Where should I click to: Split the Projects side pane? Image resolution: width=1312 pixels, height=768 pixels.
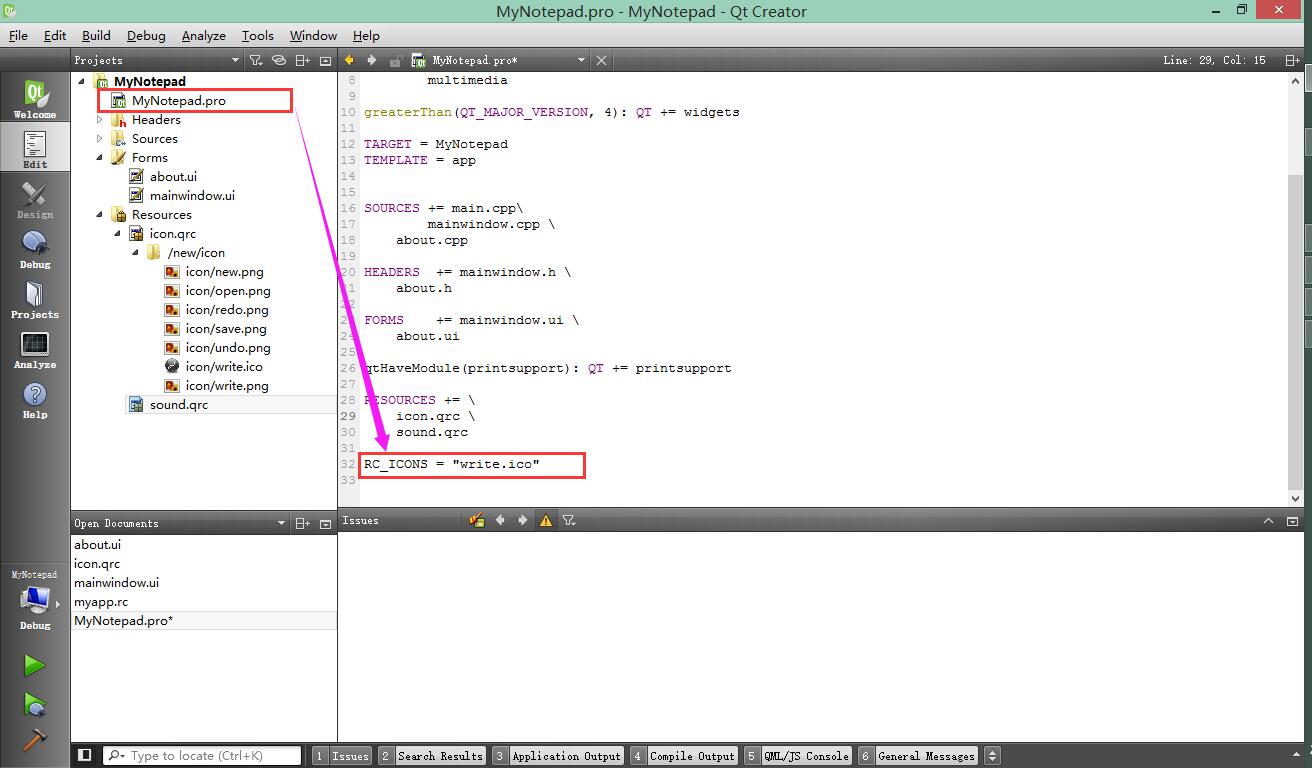[303, 60]
